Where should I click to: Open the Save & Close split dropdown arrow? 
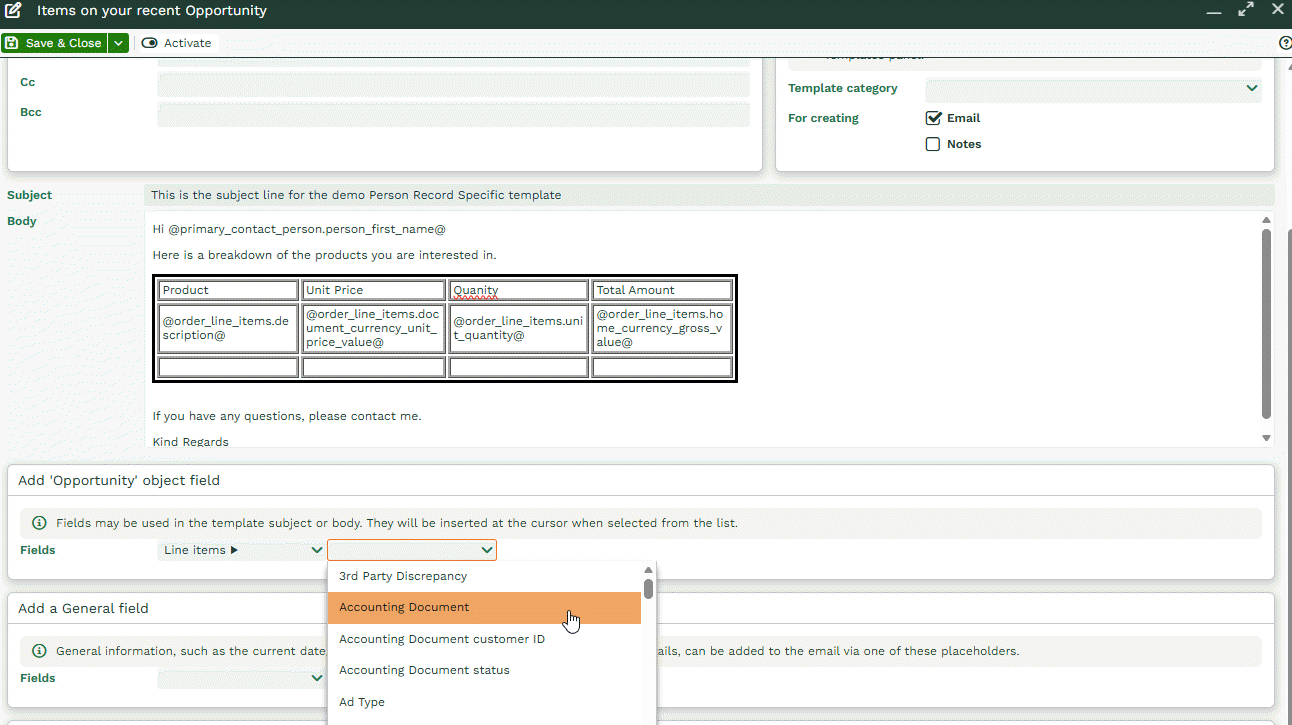click(118, 43)
